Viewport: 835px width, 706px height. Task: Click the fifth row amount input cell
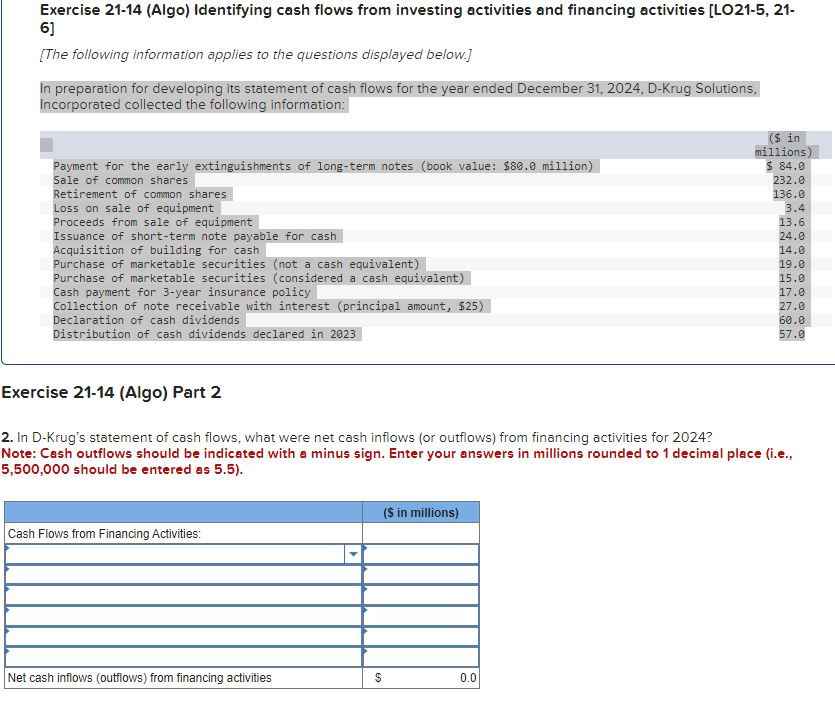[x=421, y=636]
